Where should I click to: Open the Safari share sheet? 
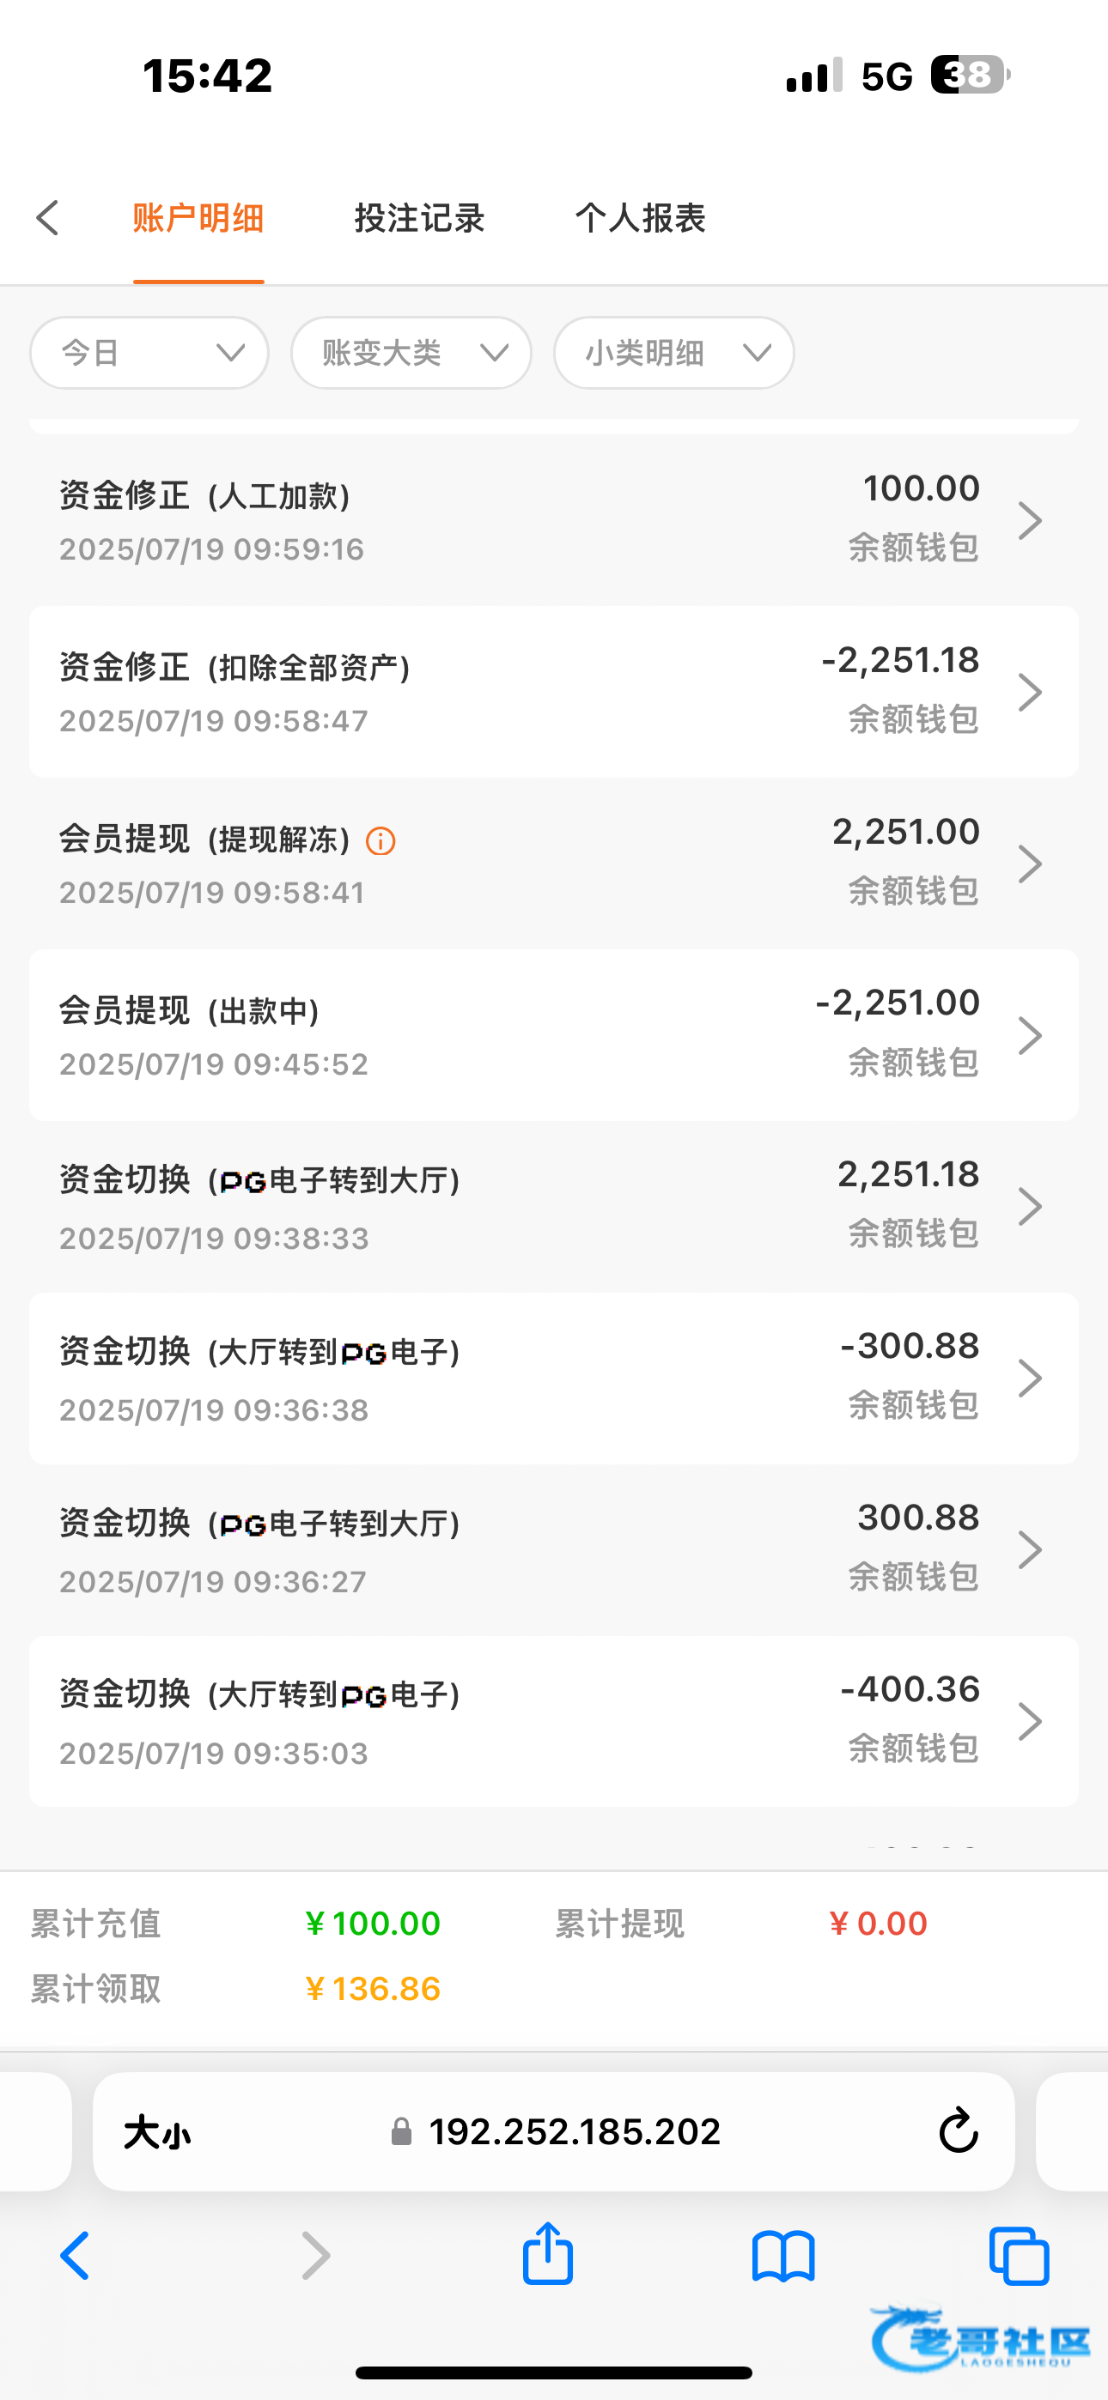point(548,2255)
